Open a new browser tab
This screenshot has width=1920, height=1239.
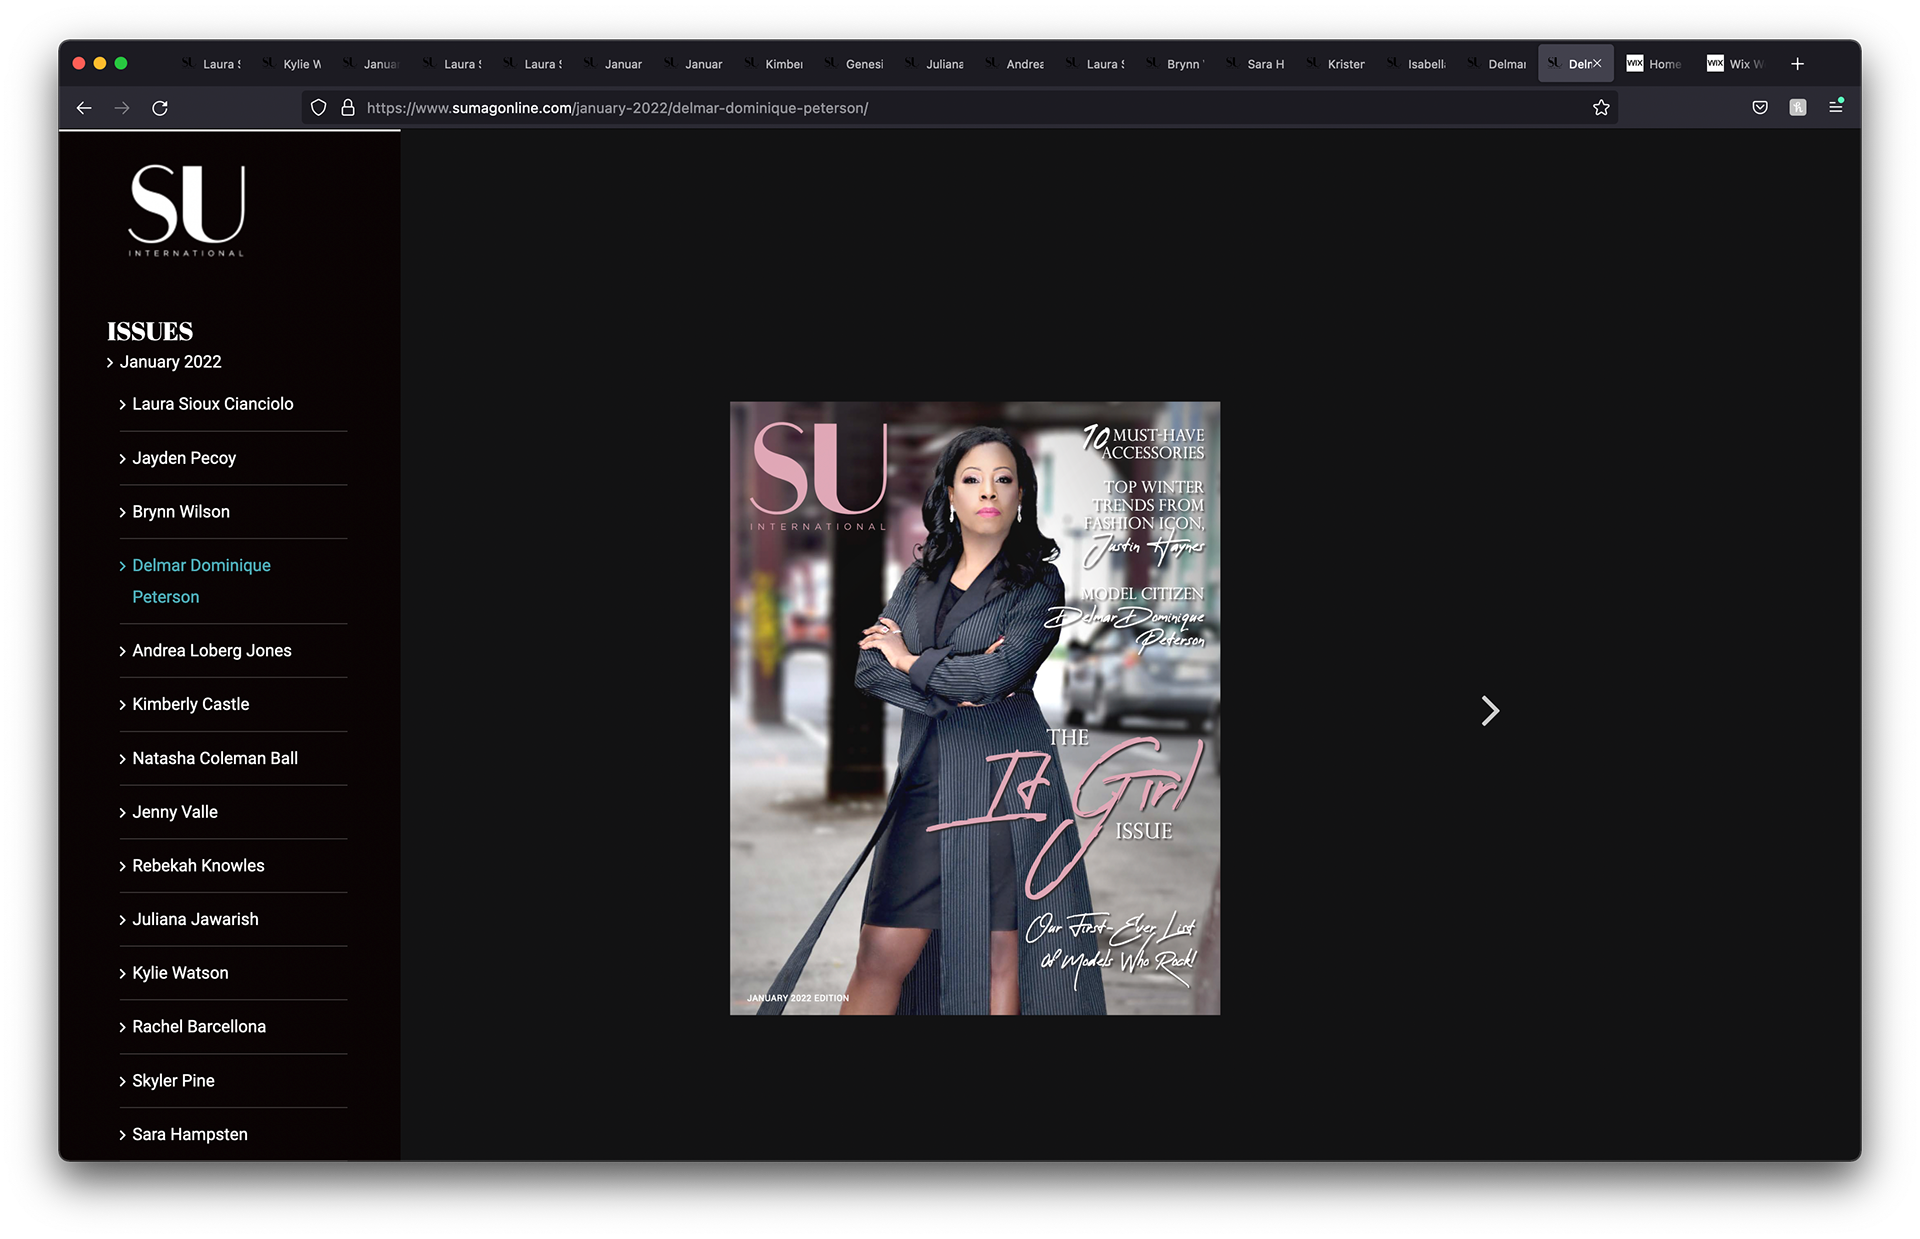pyautogui.click(x=1797, y=64)
